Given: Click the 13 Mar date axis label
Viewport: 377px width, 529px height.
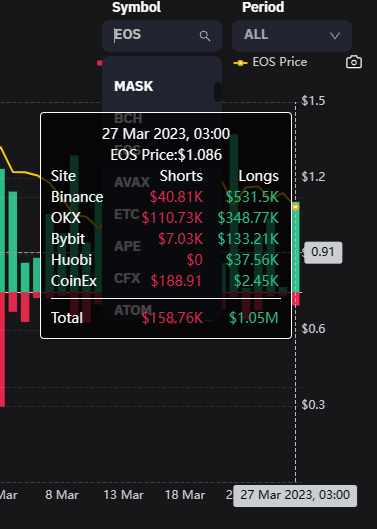Looking at the screenshot, I should point(123,495).
